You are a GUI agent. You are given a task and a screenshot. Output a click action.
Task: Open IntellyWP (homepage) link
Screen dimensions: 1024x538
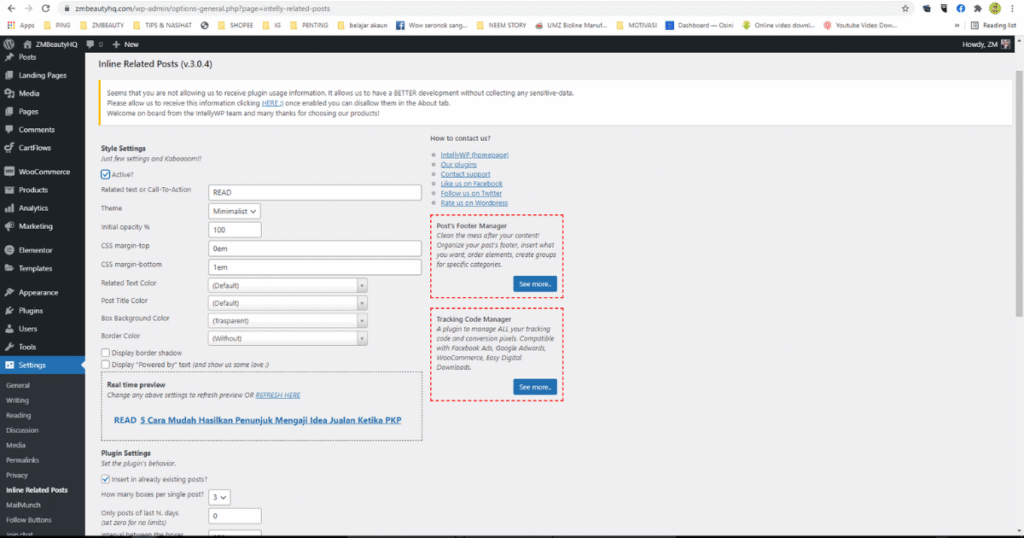click(474, 155)
